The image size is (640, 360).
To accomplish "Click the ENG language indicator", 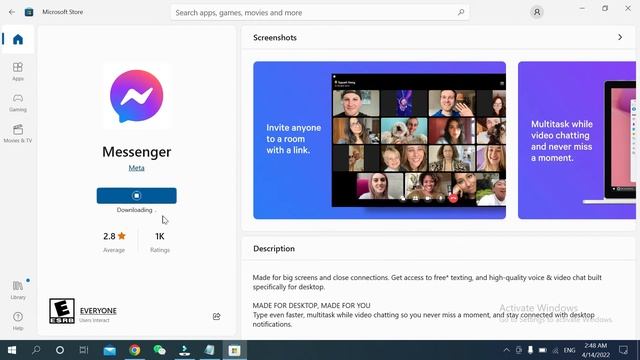I will tap(569, 350).
